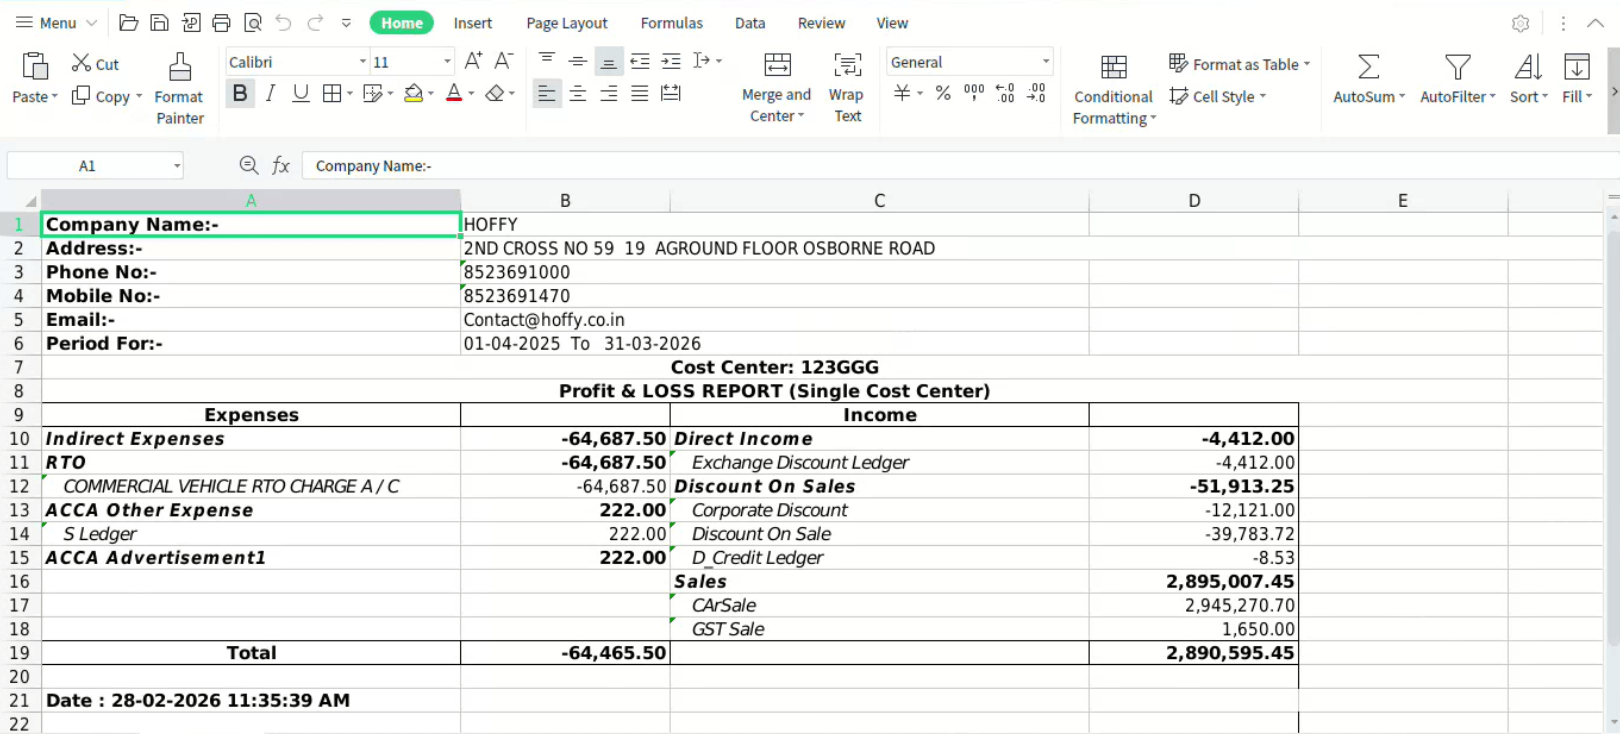Open the Menu button
1620x734 pixels.
(x=57, y=22)
